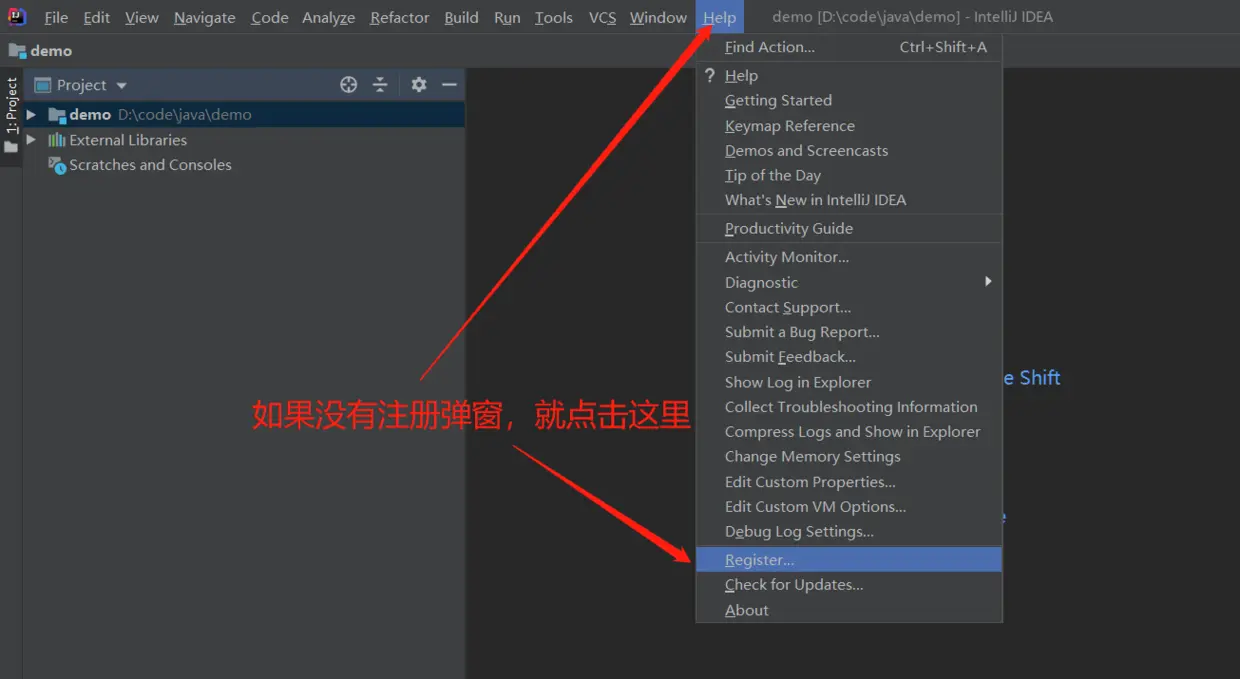Expand the External Libraries node
Screen dimensions: 1240x679
click(x=31, y=140)
